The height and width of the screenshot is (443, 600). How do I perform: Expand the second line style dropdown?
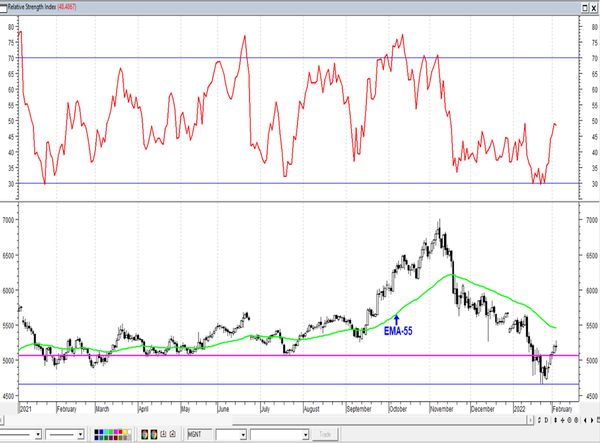[x=81, y=435]
